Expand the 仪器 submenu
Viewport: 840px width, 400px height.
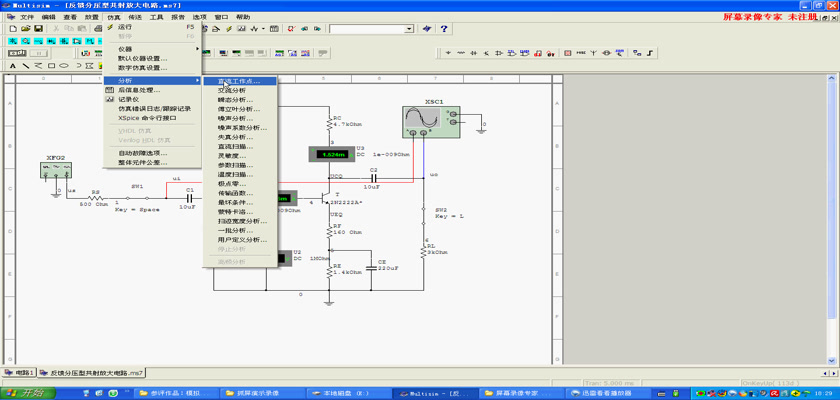152,49
